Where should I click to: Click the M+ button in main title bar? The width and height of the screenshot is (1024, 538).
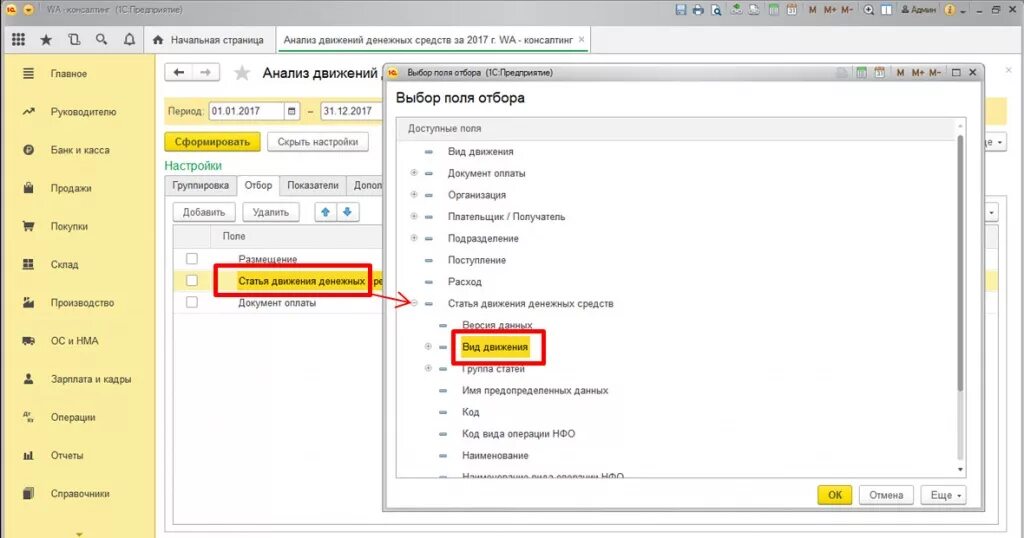click(829, 10)
